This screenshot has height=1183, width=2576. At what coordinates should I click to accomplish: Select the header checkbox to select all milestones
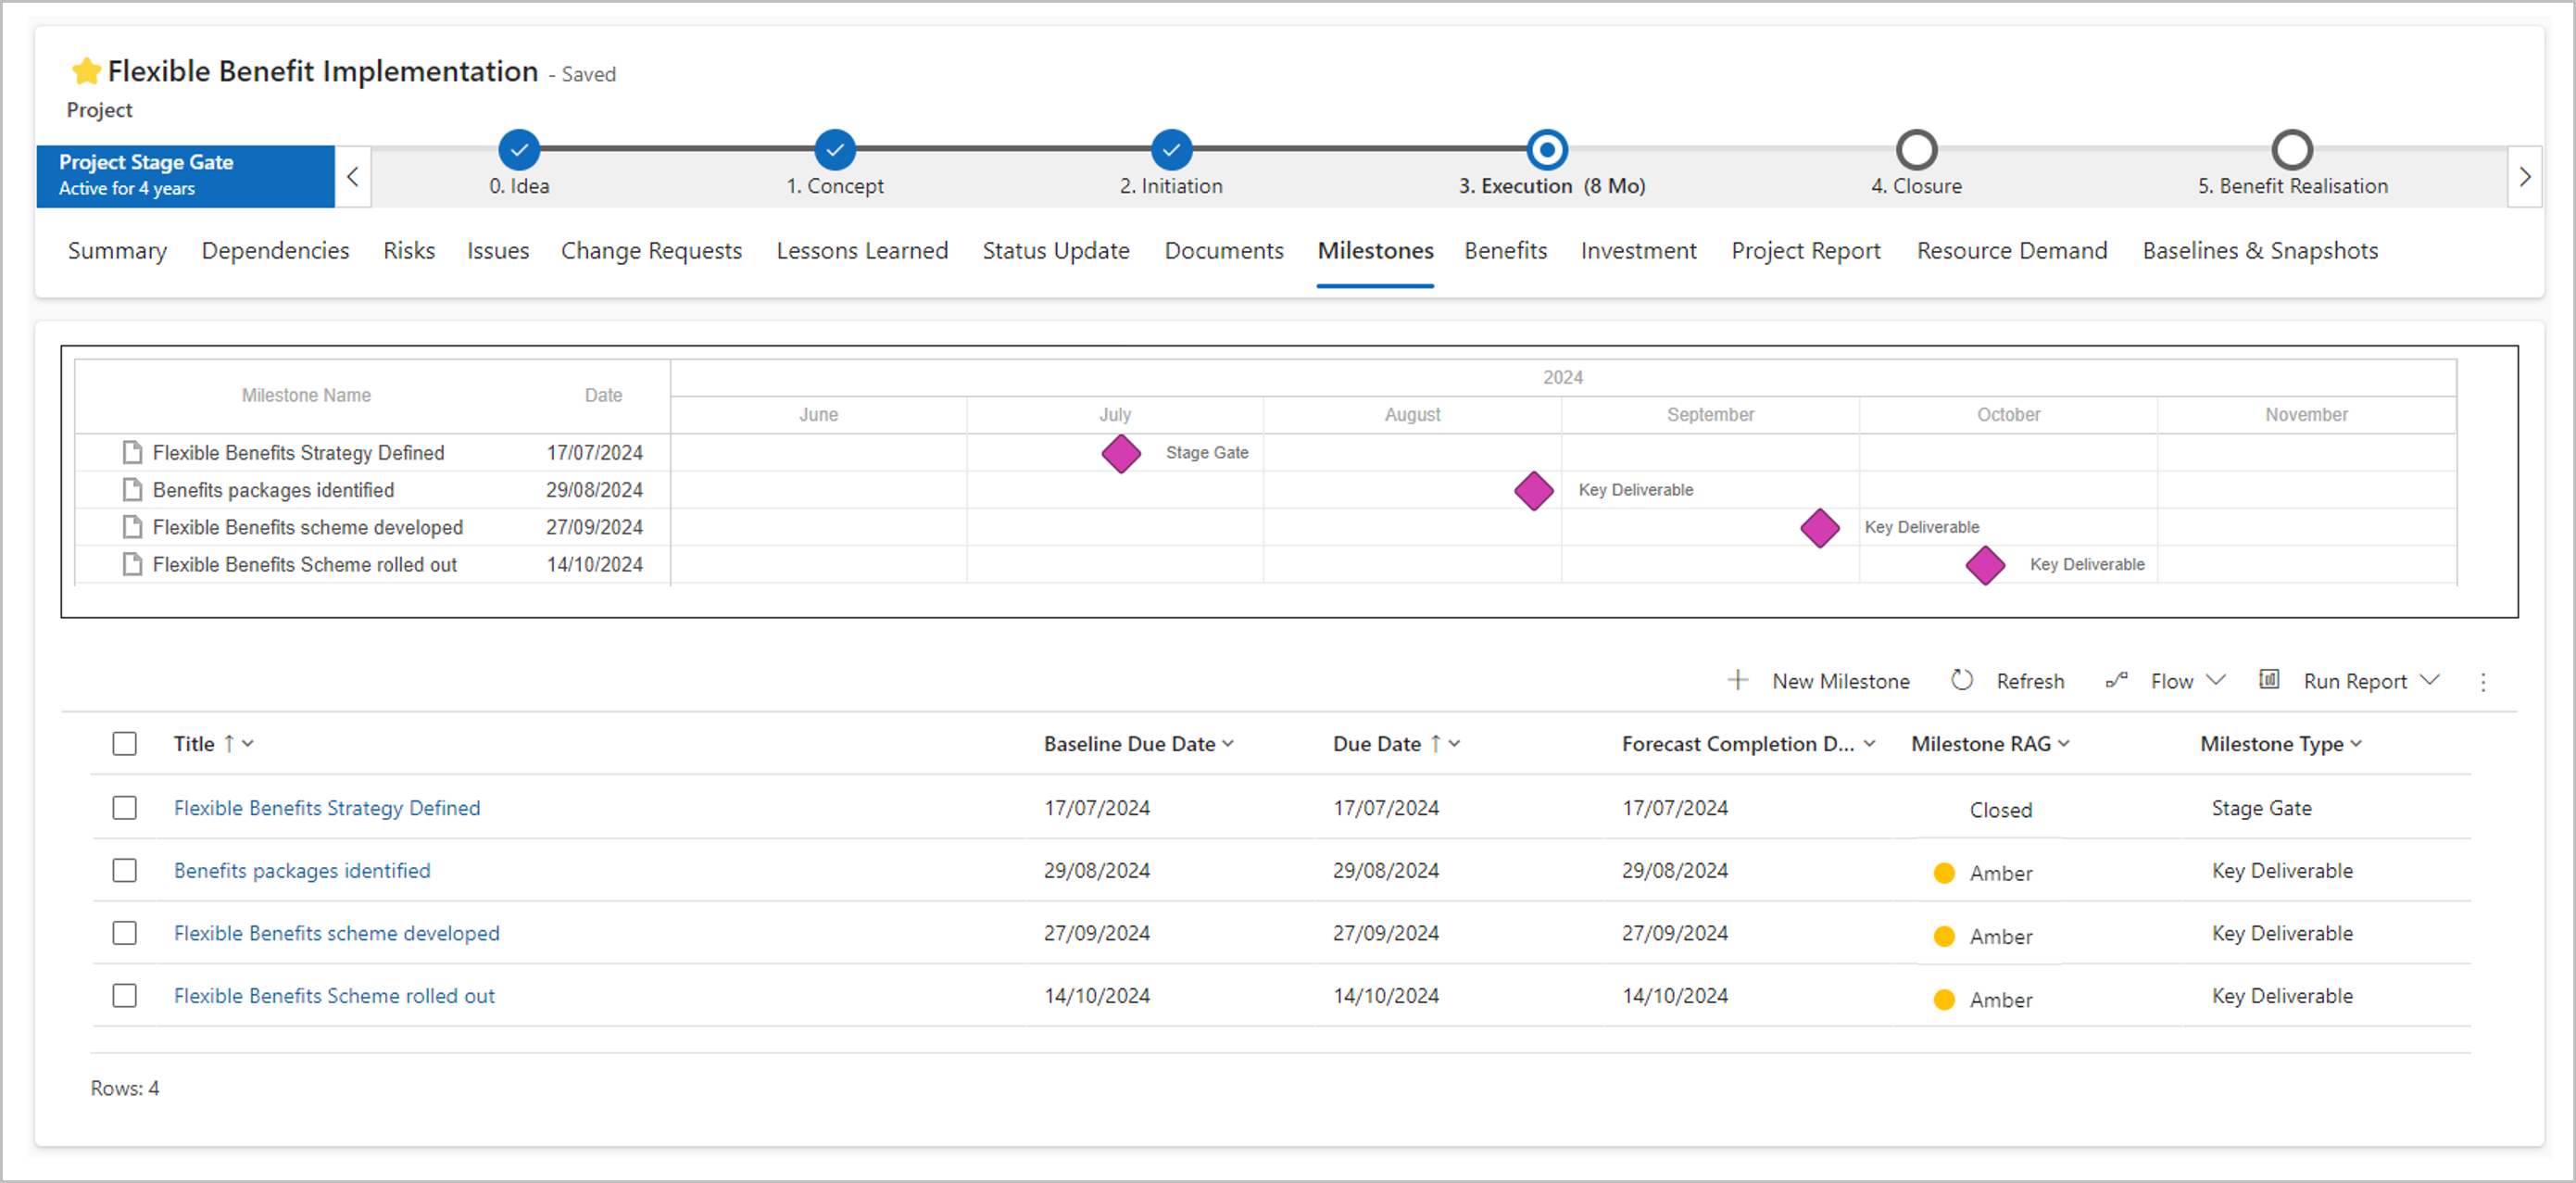click(127, 743)
